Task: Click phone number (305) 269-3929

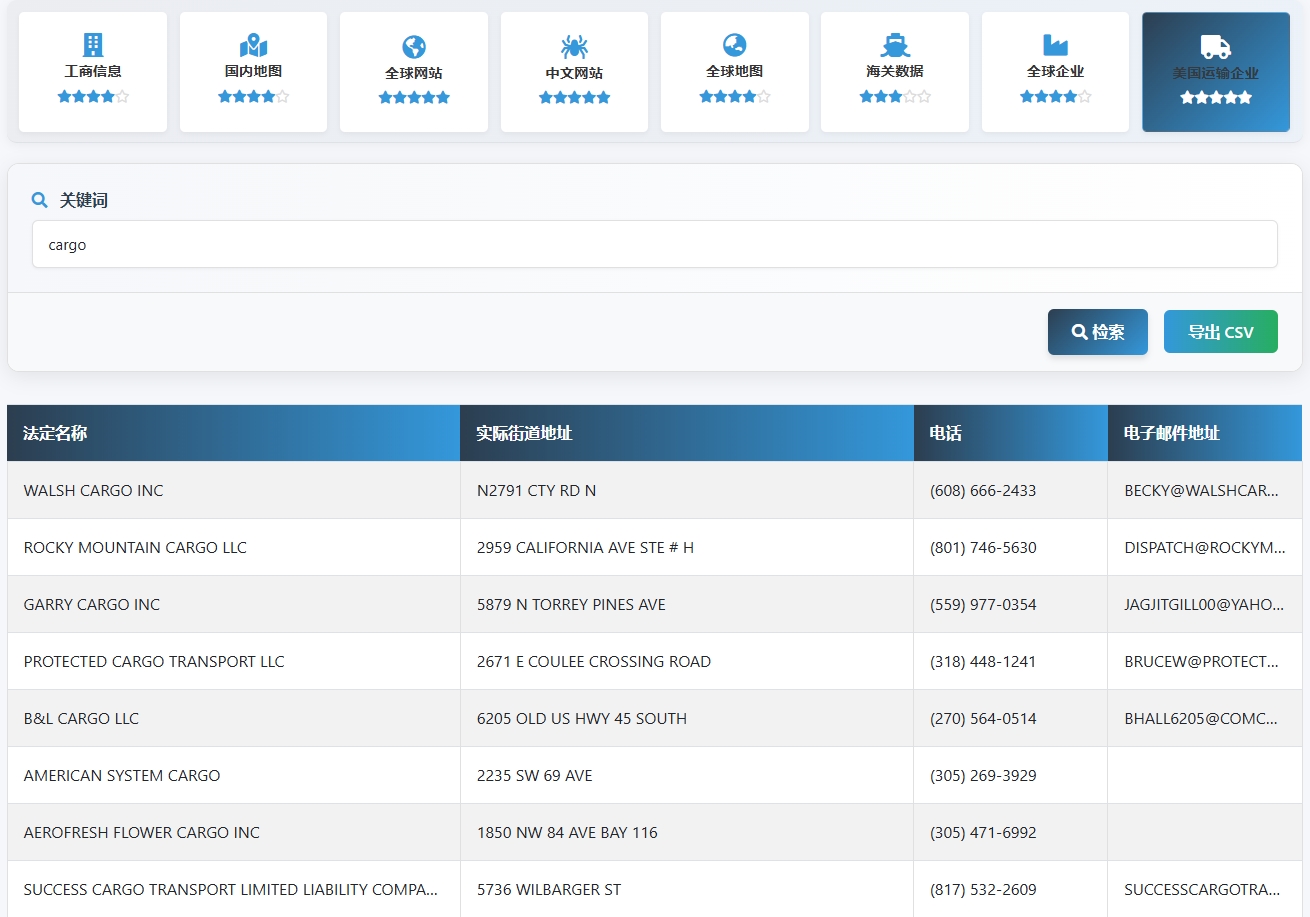Action: point(983,775)
